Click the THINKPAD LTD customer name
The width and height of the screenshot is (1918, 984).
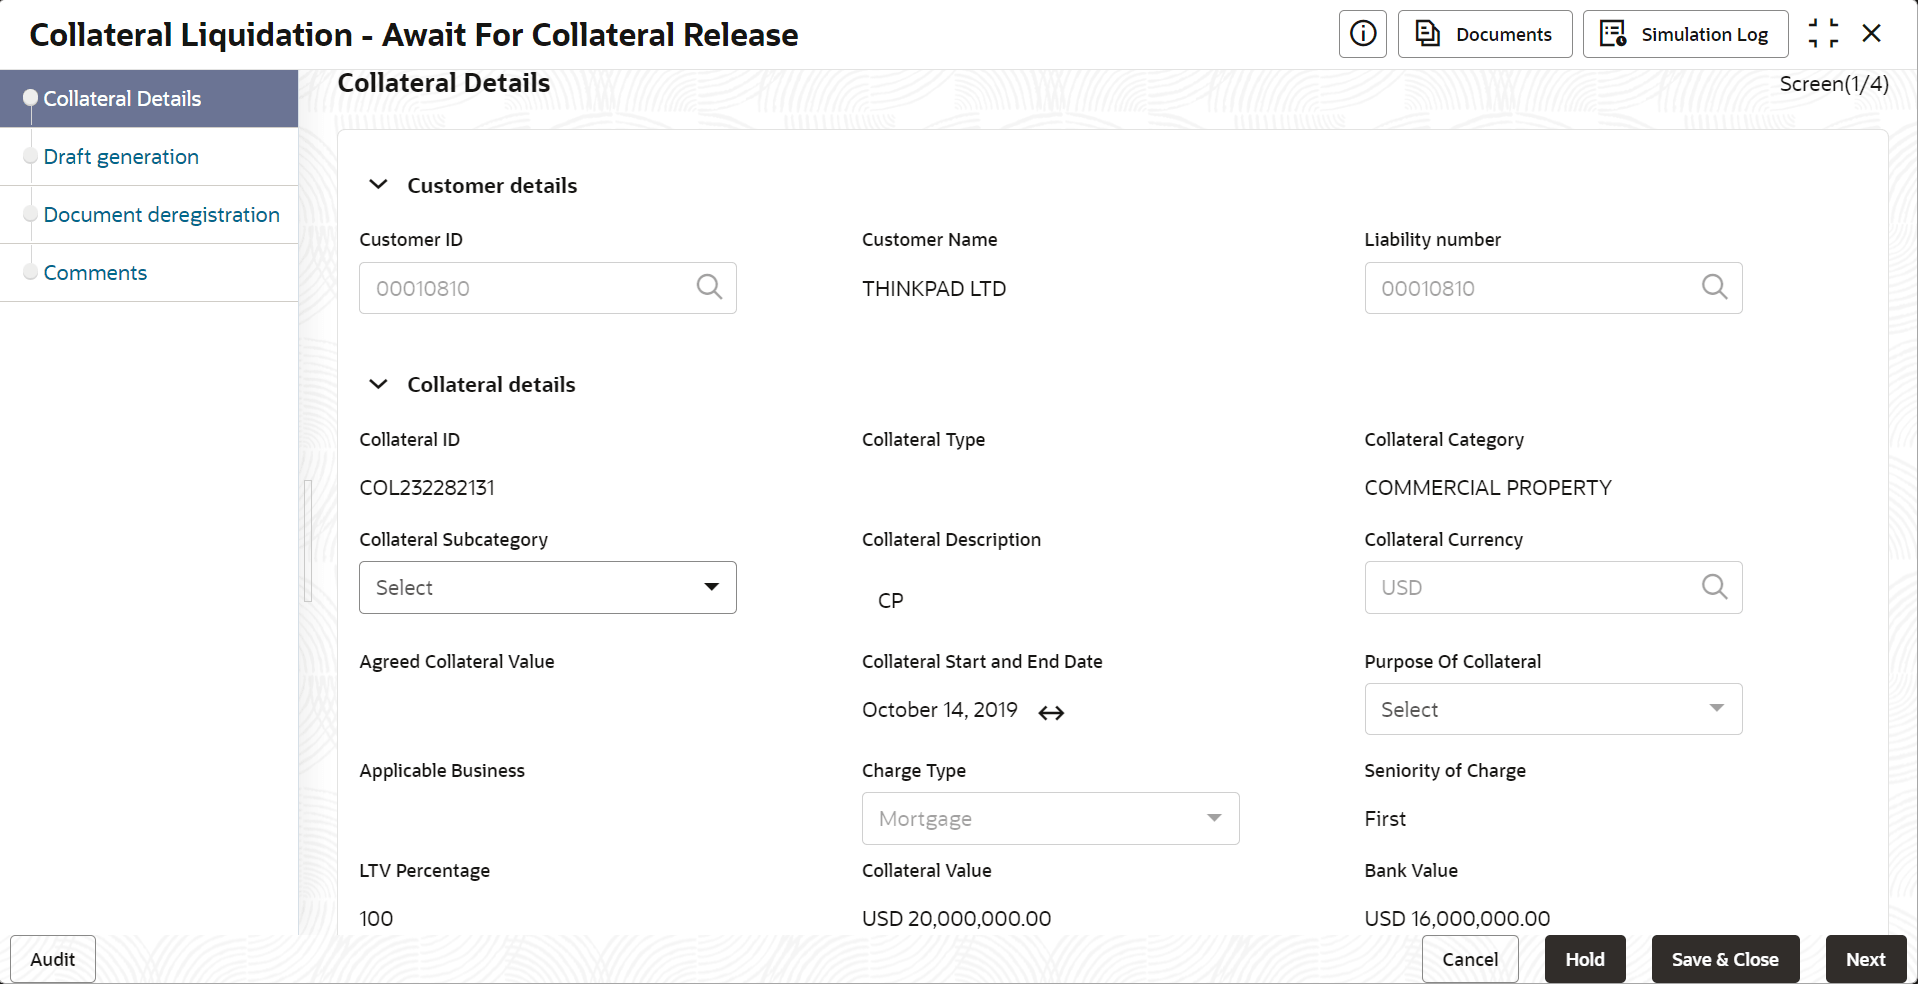click(x=934, y=289)
